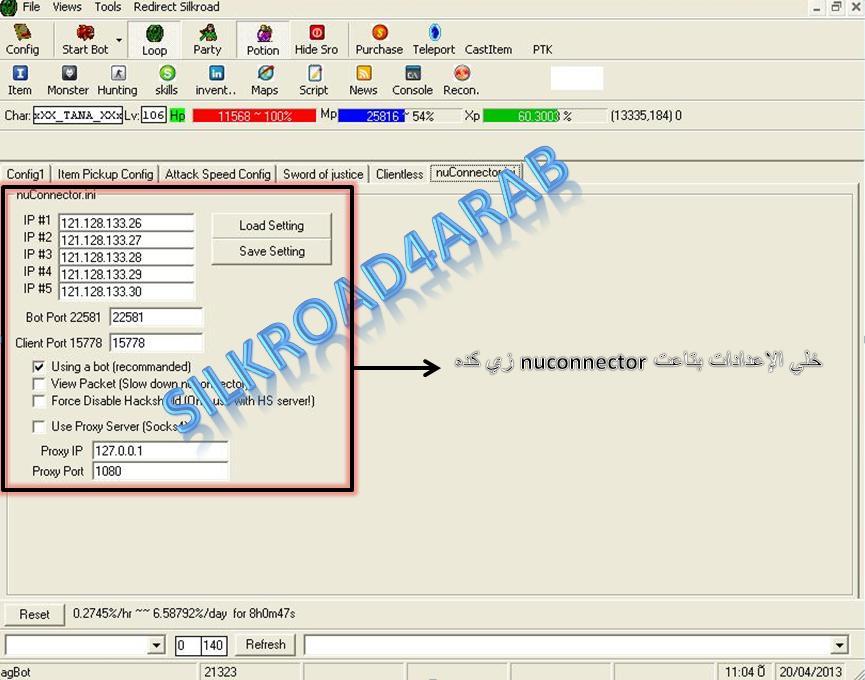Open the Tools menu
Screen dimensions: 865x680
pos(108,7)
